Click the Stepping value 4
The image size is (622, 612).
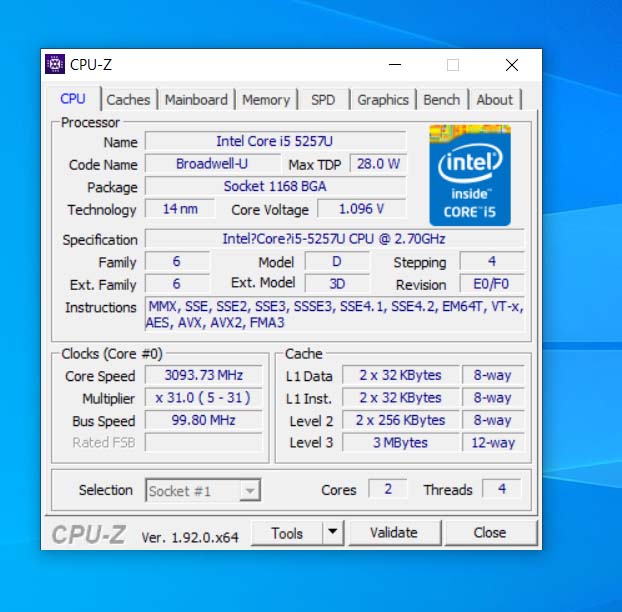coord(491,261)
